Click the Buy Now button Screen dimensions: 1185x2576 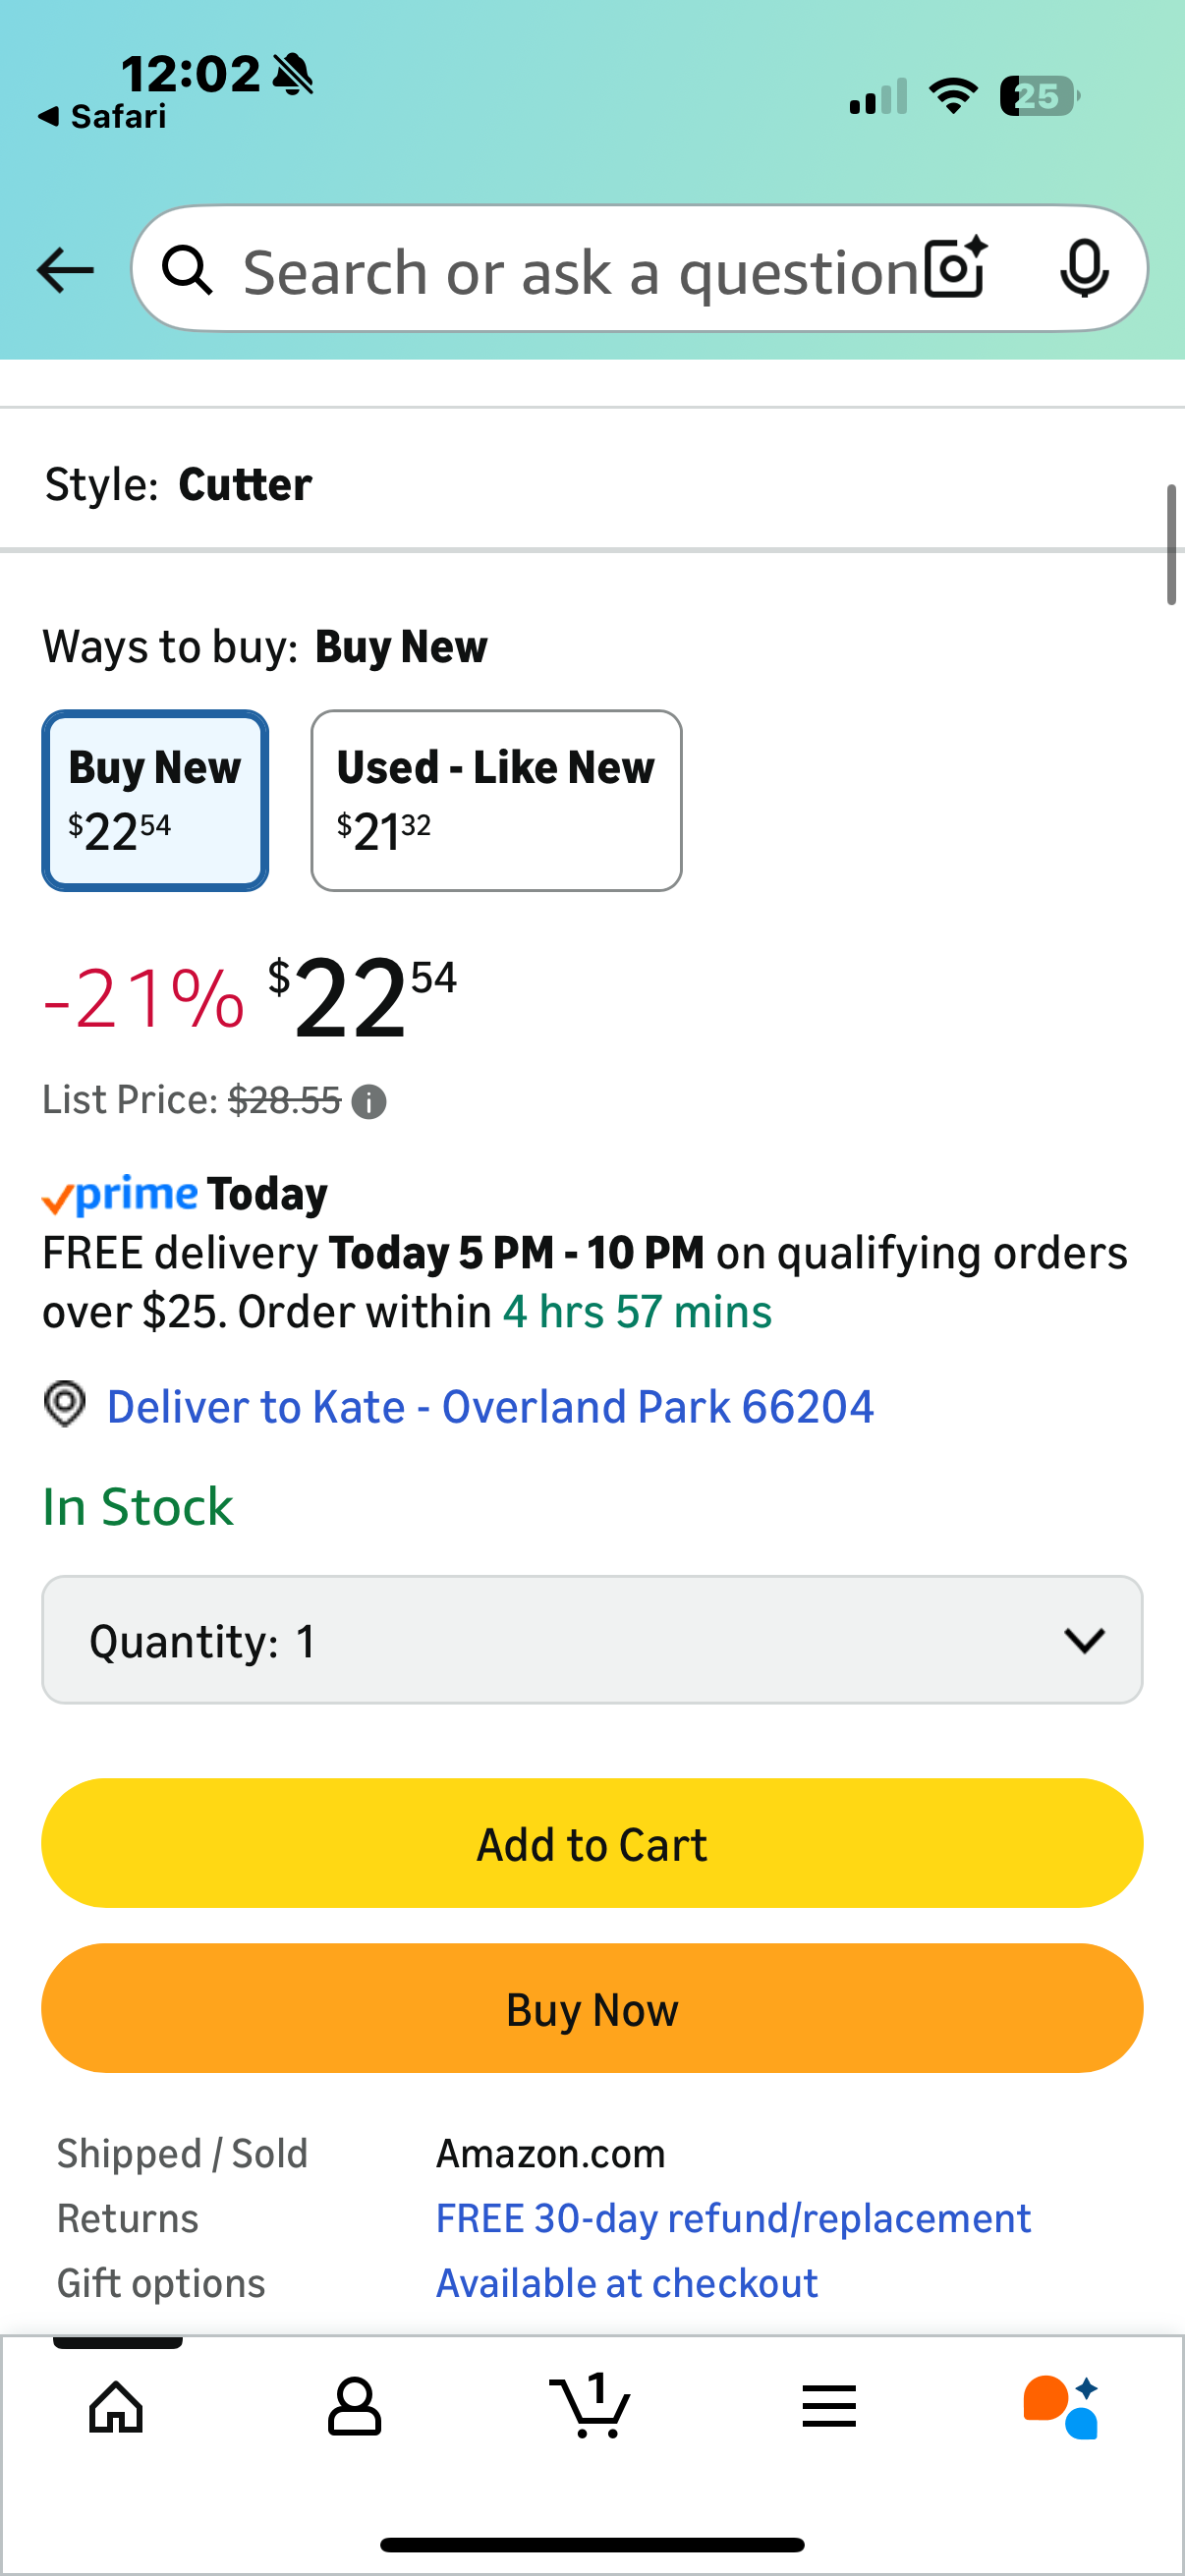coord(592,2008)
